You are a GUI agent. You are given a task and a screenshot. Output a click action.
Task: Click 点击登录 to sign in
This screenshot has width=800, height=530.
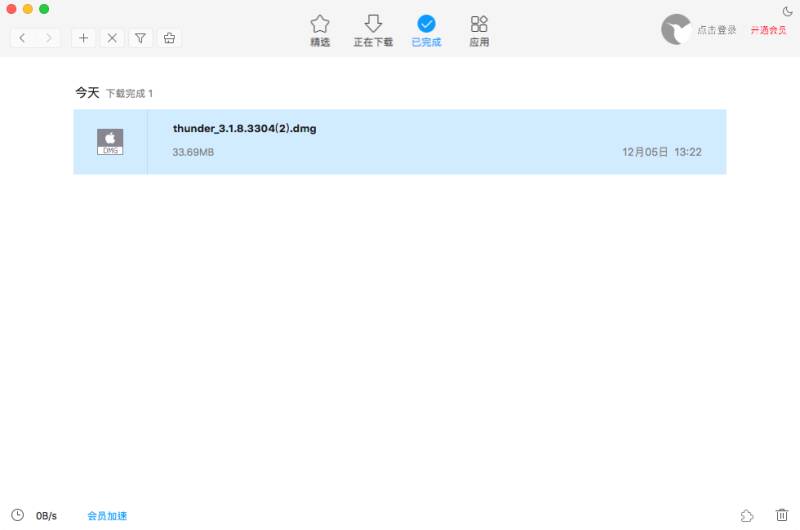pos(717,30)
